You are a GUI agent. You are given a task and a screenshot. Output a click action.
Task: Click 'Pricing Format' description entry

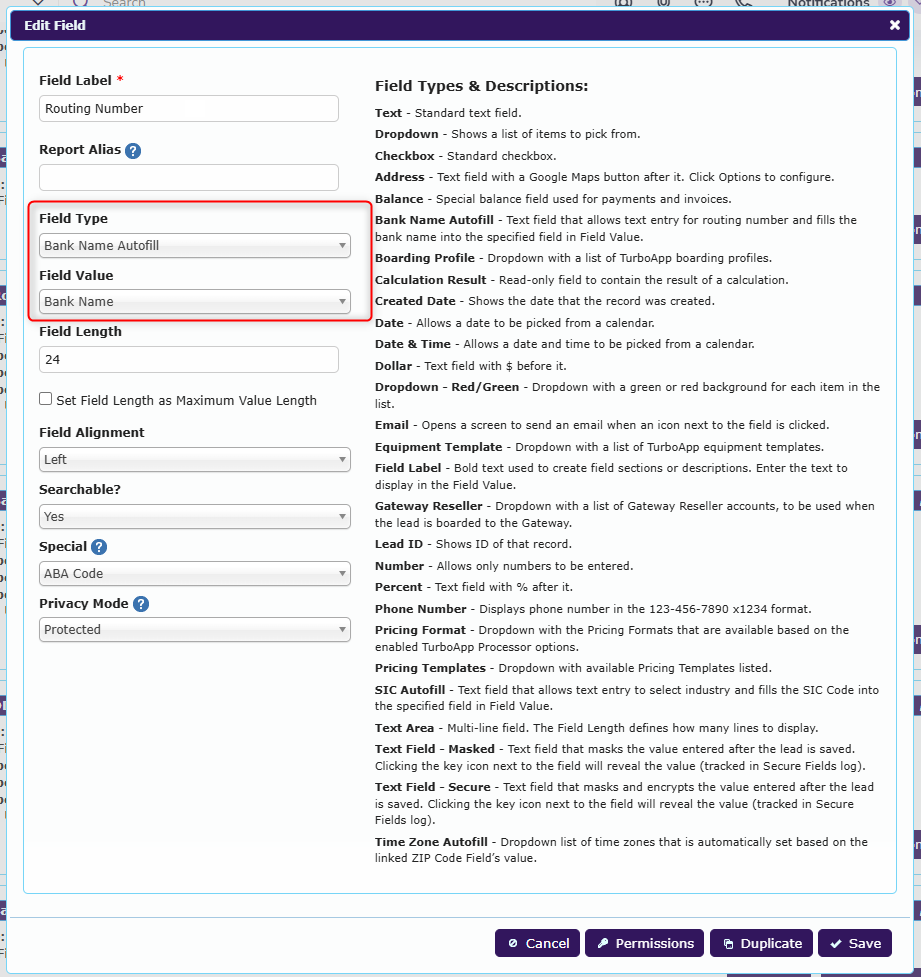point(612,639)
